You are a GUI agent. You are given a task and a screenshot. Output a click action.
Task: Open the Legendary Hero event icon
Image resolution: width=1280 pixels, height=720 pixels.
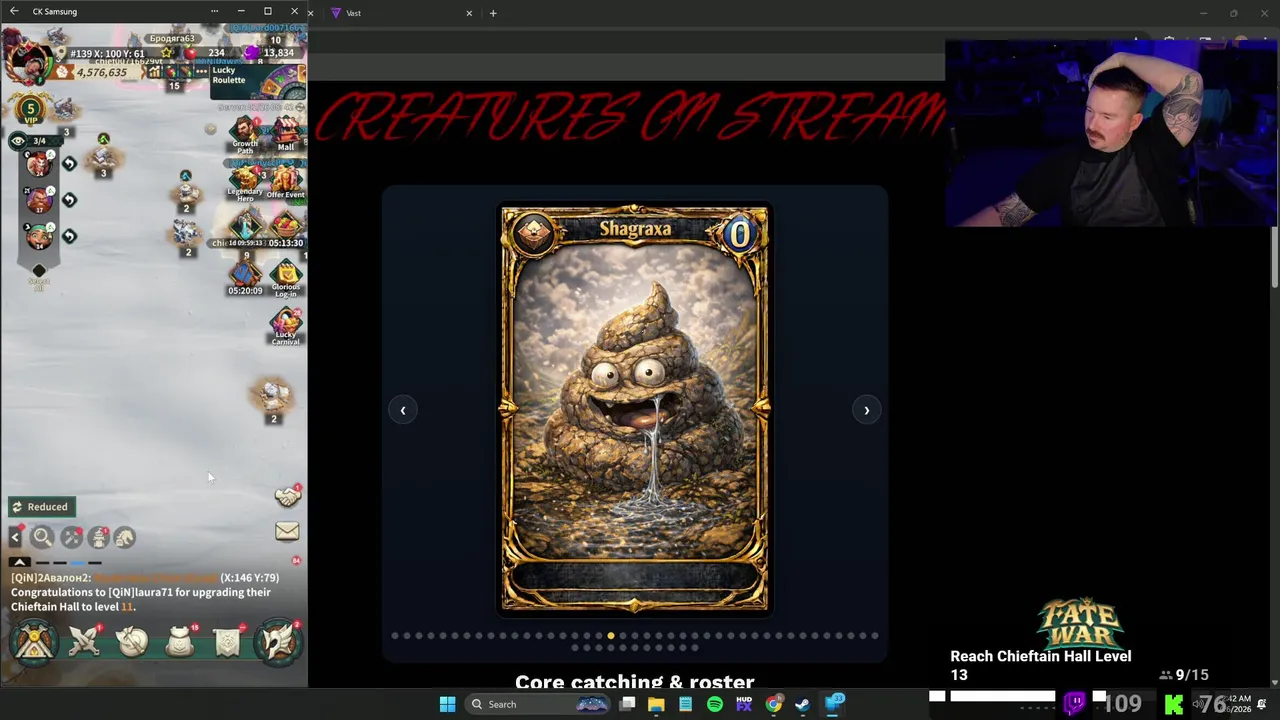coord(245,183)
